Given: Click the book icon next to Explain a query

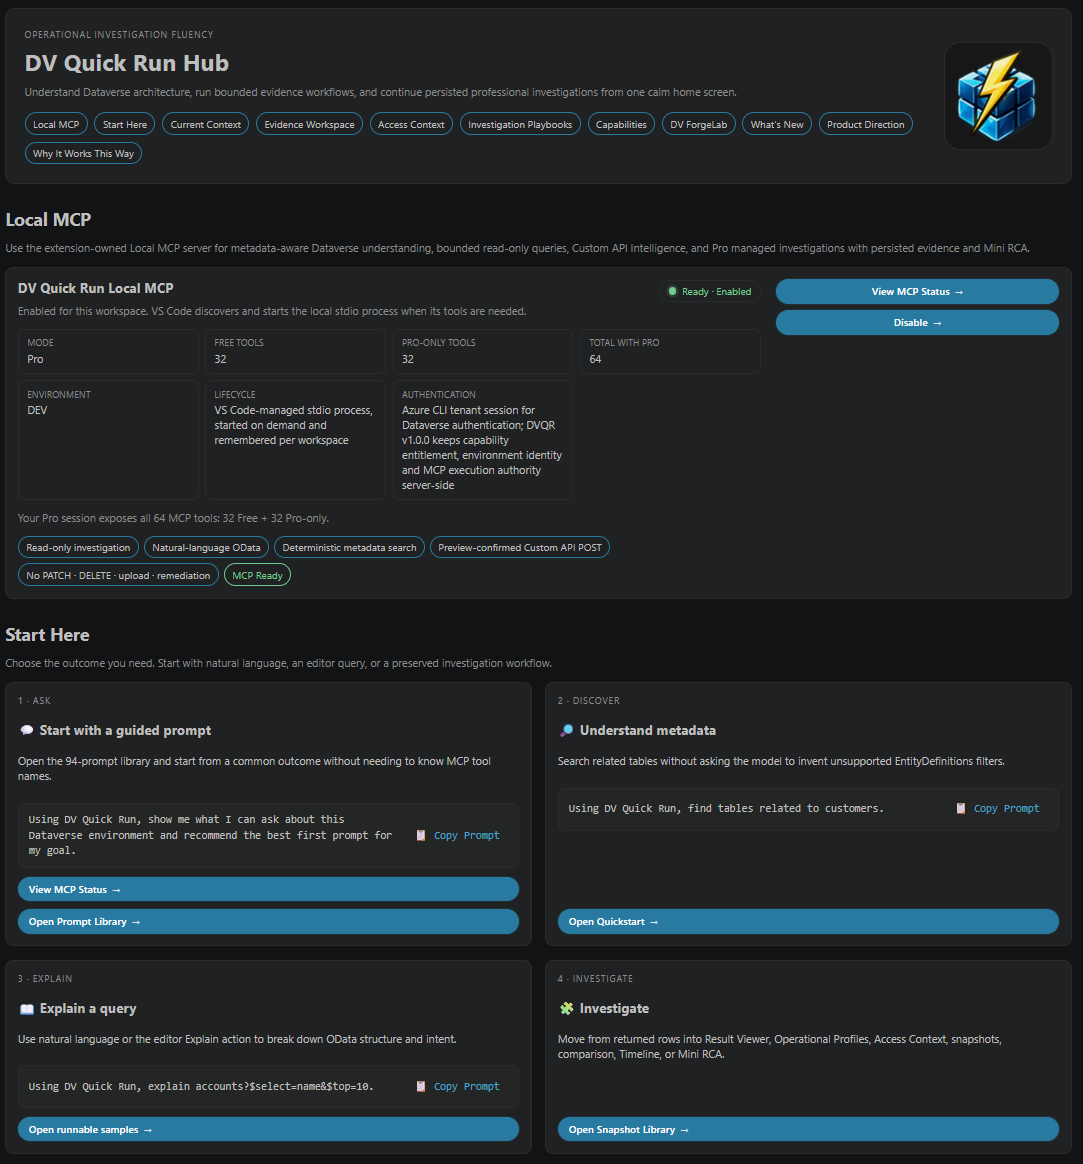Looking at the screenshot, I should click(x=27, y=1009).
